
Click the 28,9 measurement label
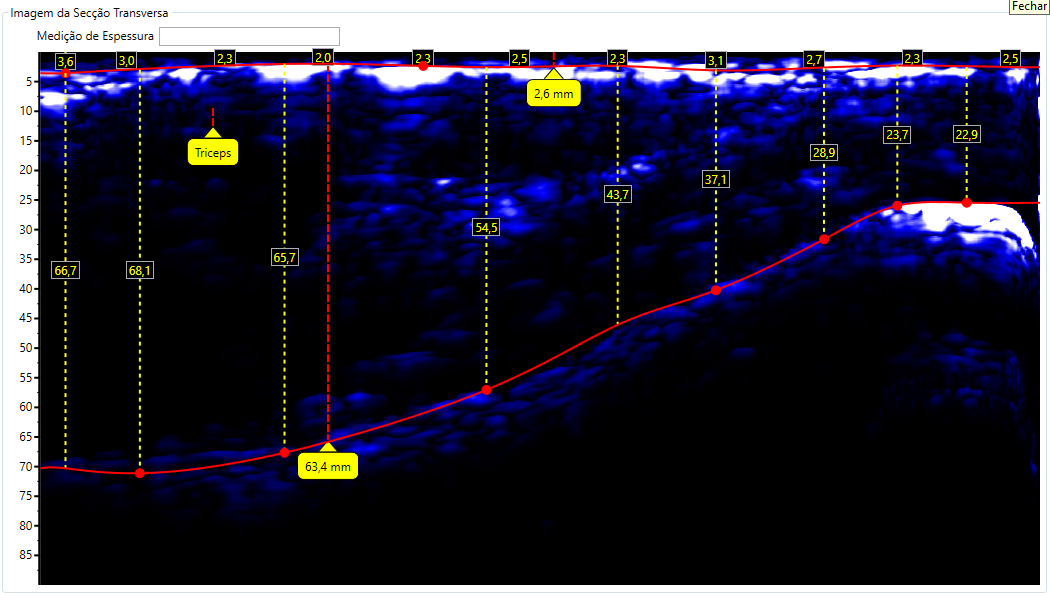(824, 152)
